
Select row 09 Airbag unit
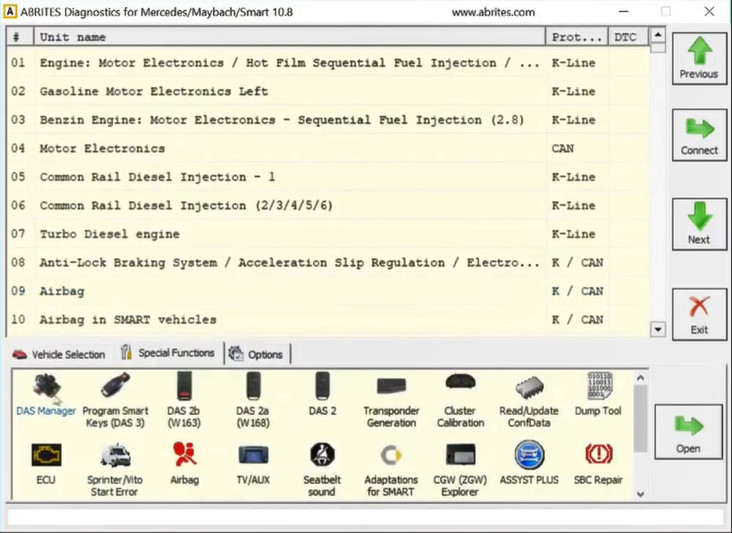(x=328, y=291)
